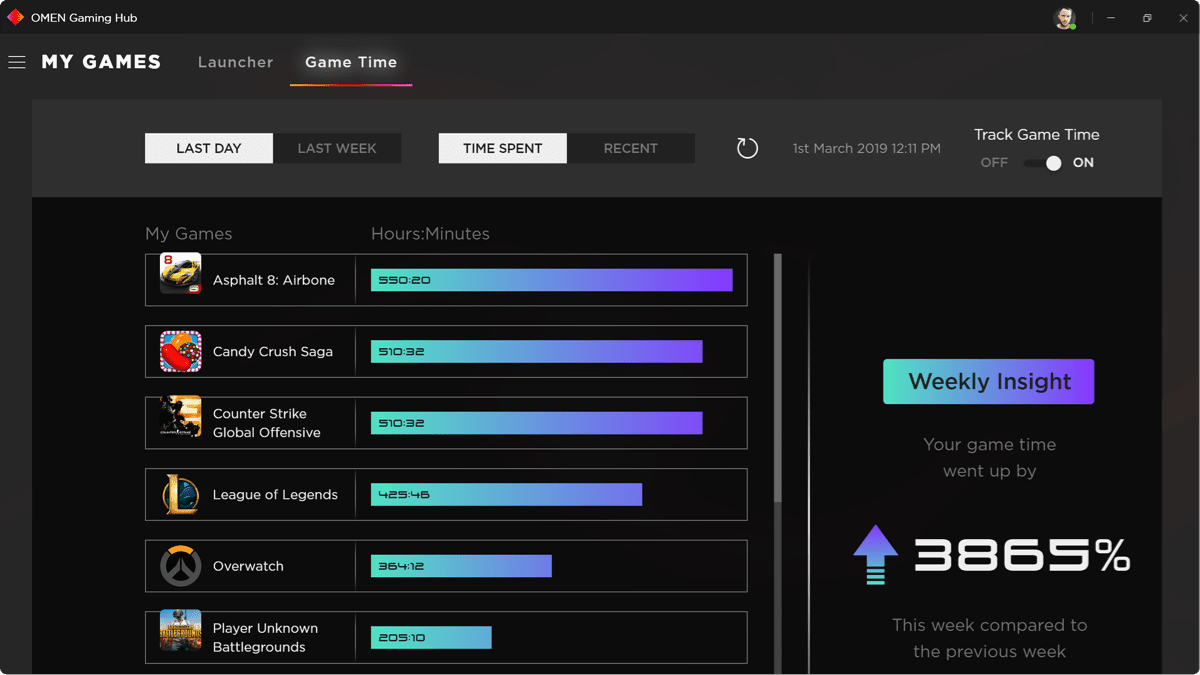This screenshot has width=1200, height=675.
Task: Click the 3865% percentage value
Action: 1022,555
